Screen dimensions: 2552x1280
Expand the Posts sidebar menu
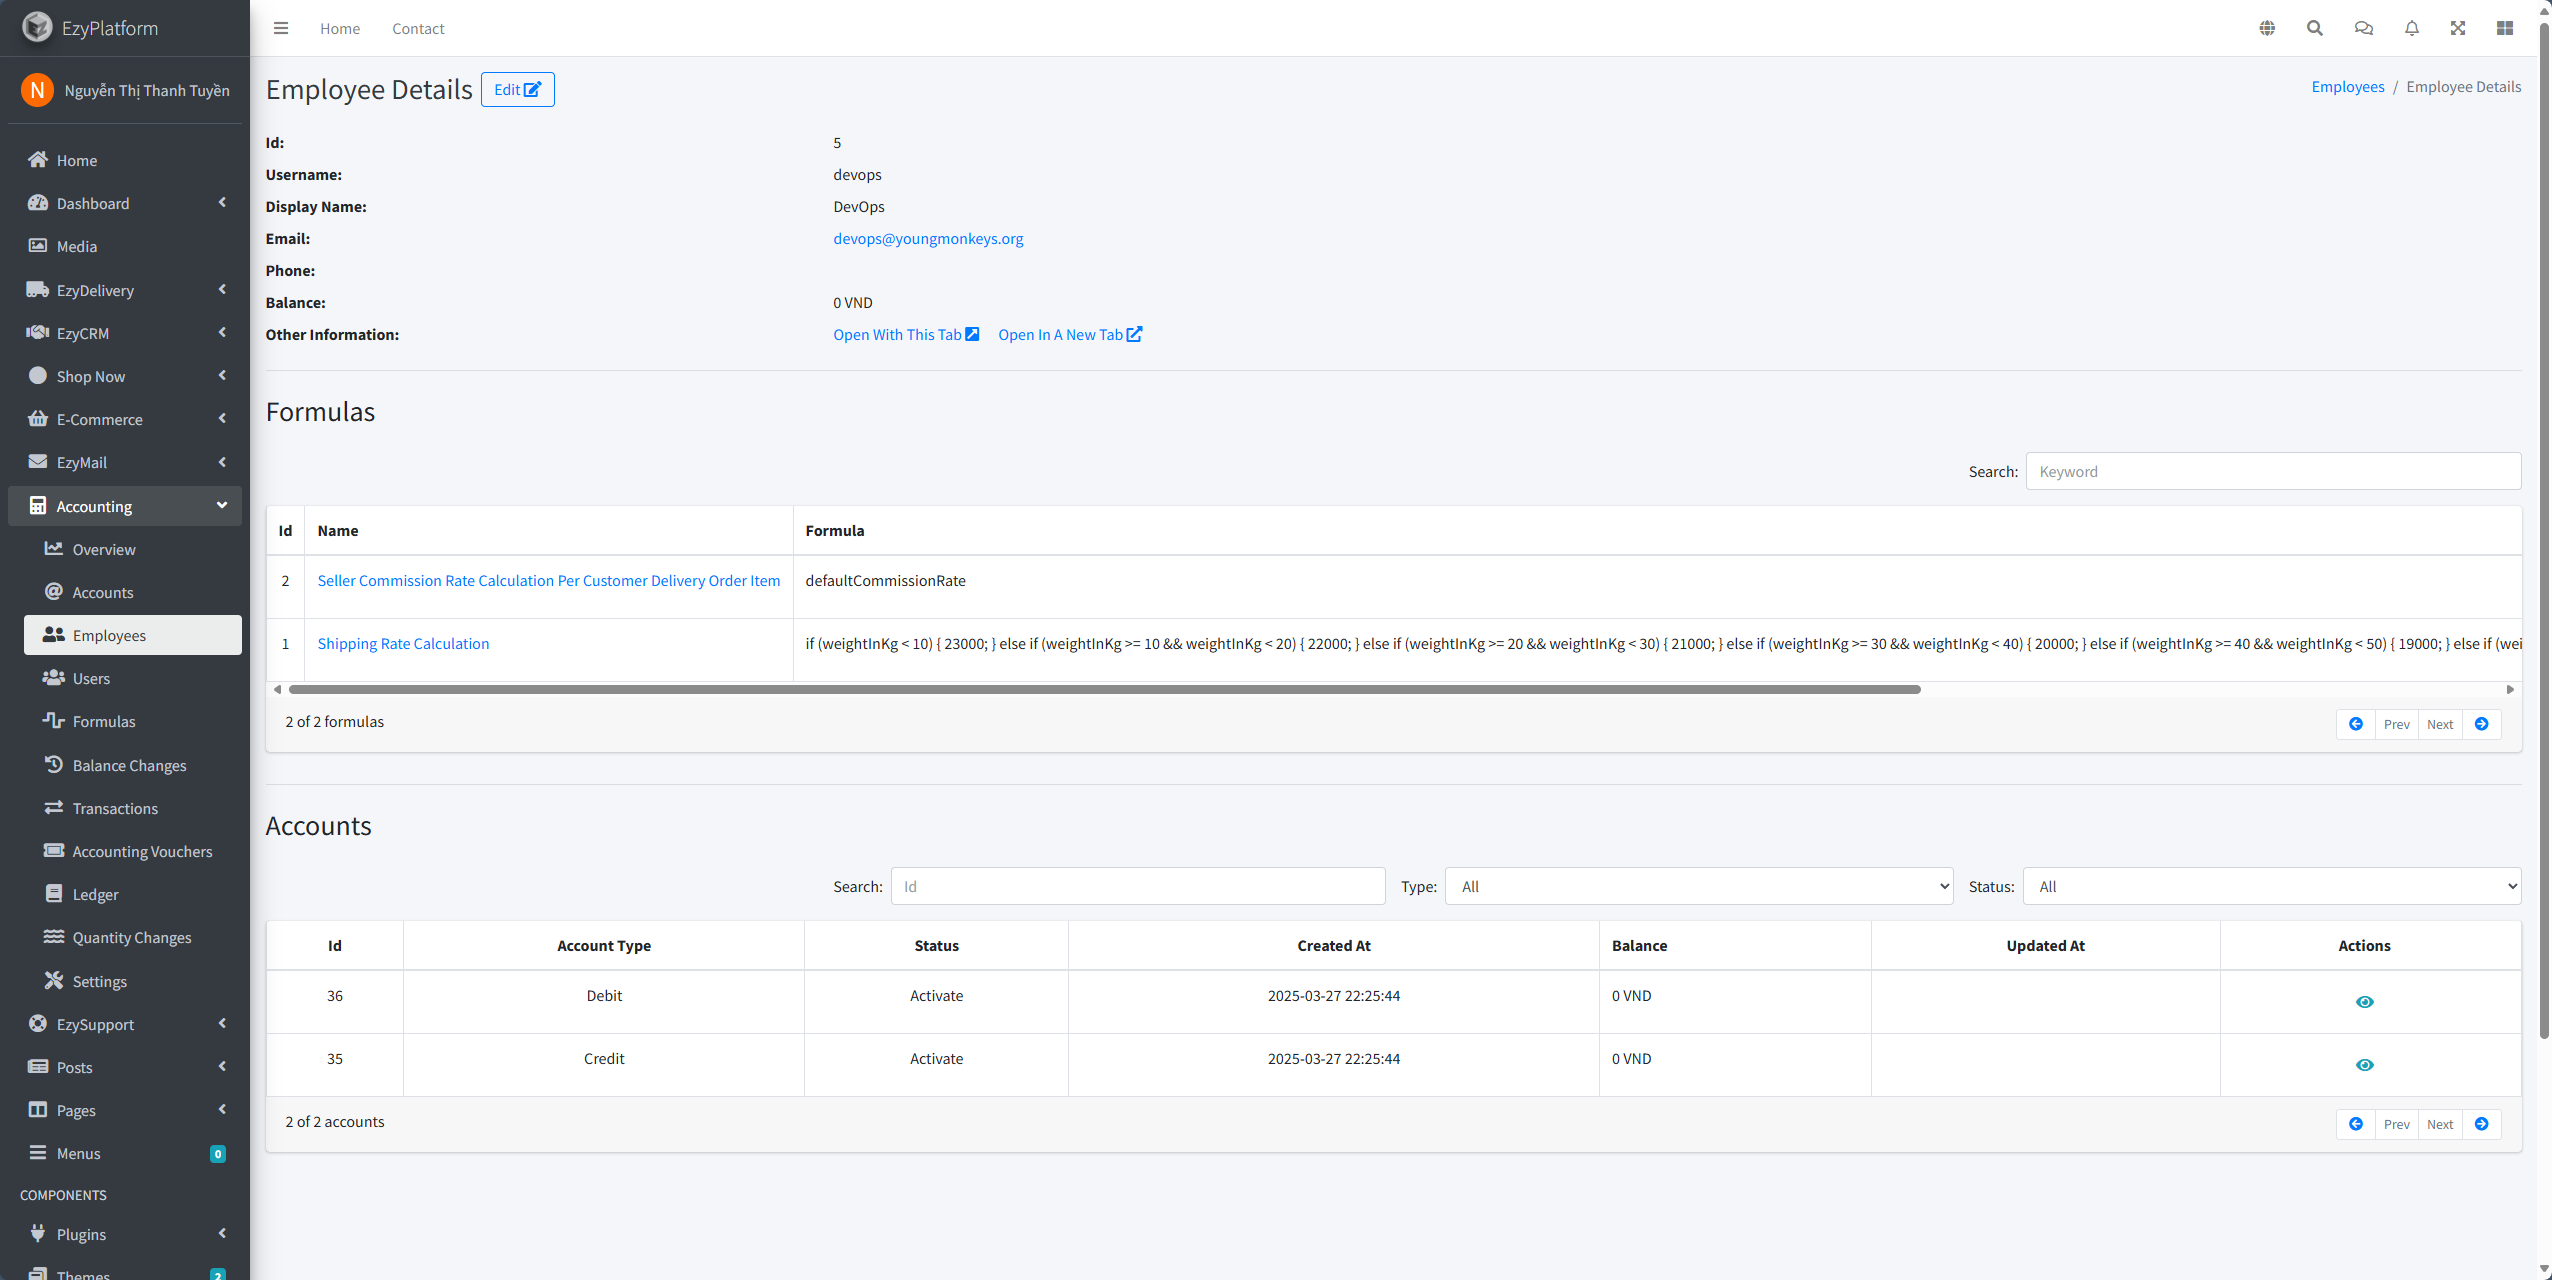tap(125, 1067)
